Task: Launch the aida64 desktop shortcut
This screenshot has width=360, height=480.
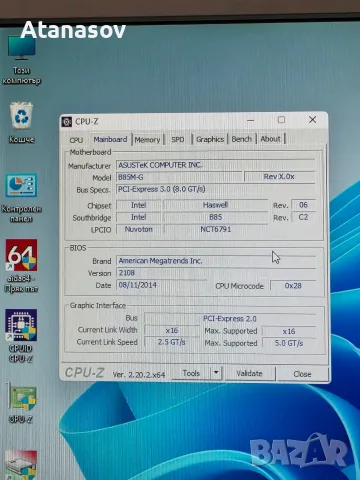Action: pos(21,266)
